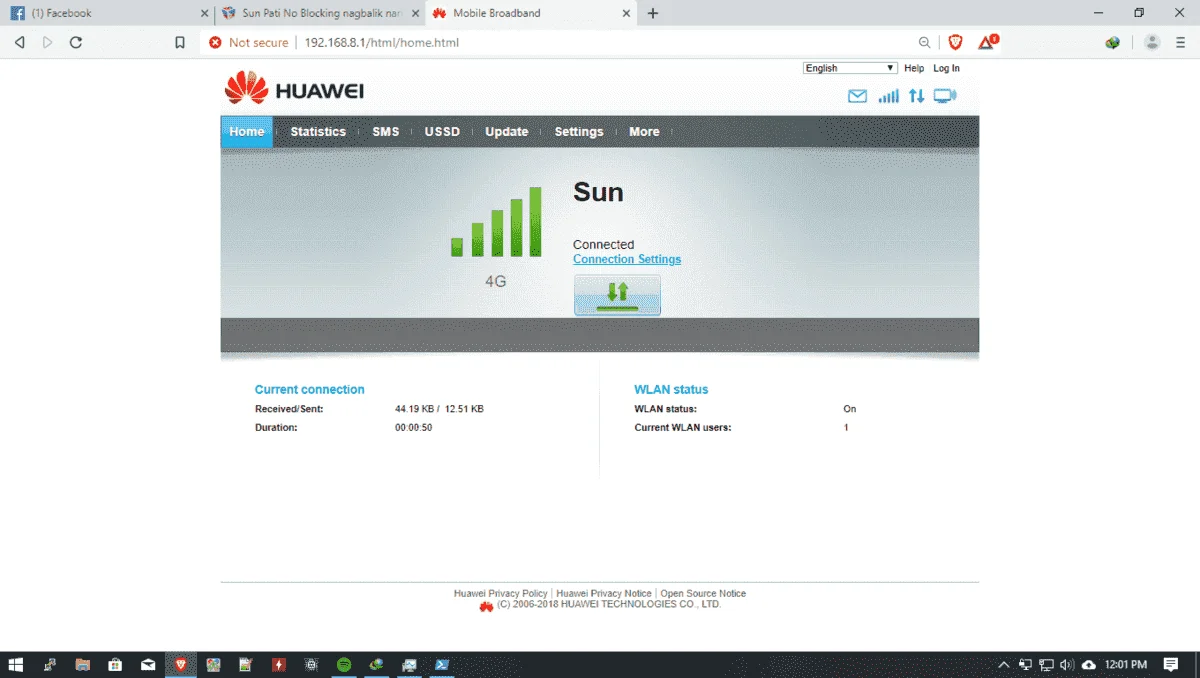1200x678 pixels.
Task: Open the browser hamburger menu
Action: point(1181,42)
